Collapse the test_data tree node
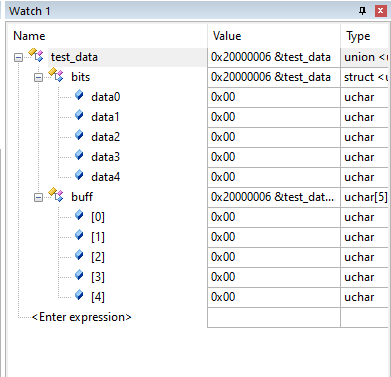The height and width of the screenshot is (377, 391). pos(18,58)
